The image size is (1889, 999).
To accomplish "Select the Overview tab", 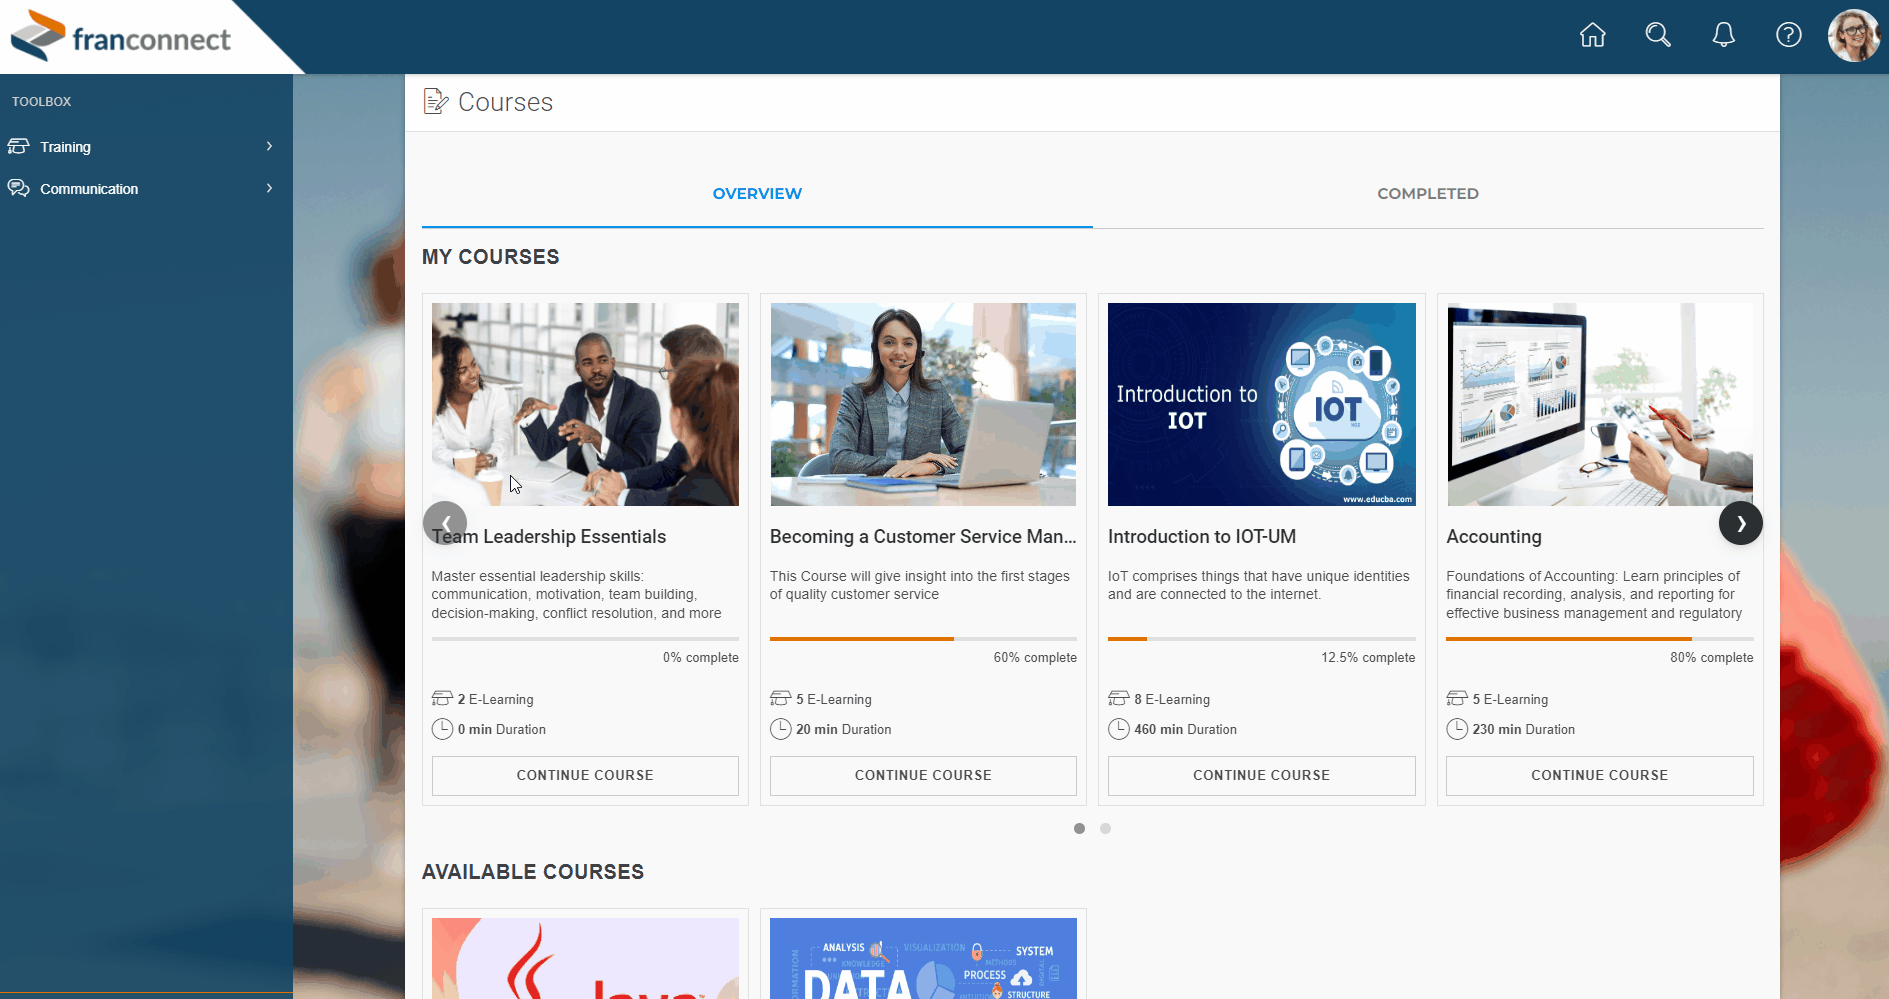I will click(757, 194).
